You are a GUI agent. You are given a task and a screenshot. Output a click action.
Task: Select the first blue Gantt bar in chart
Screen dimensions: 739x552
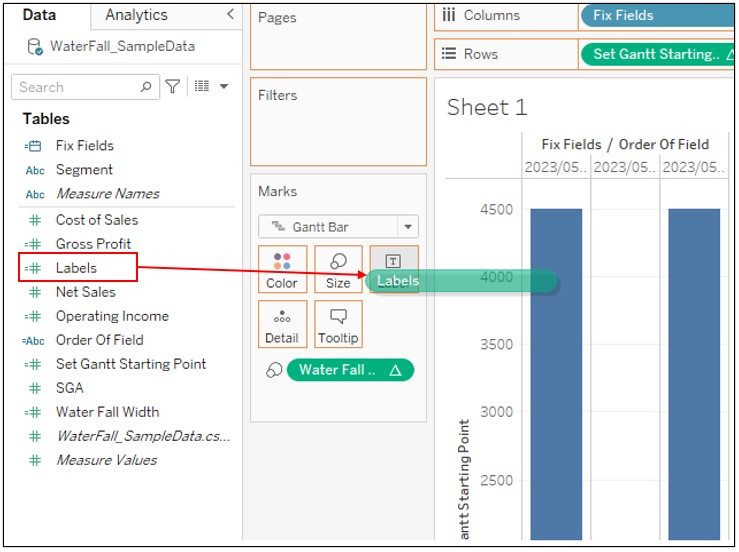coord(556,374)
